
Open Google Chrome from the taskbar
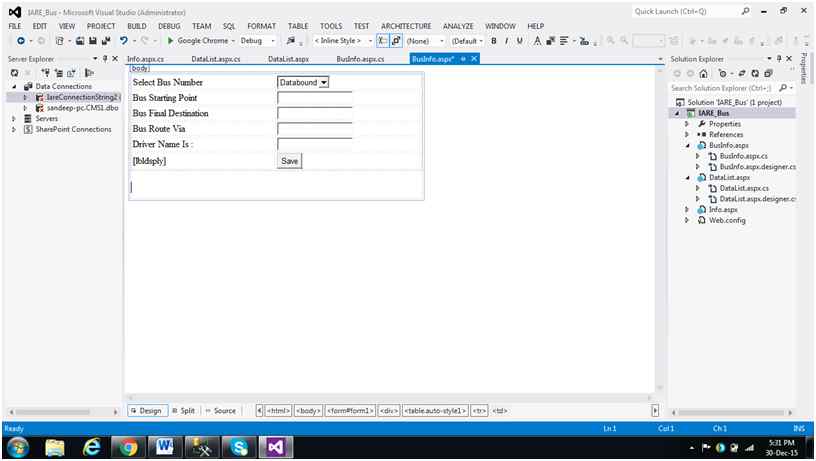coord(128,447)
